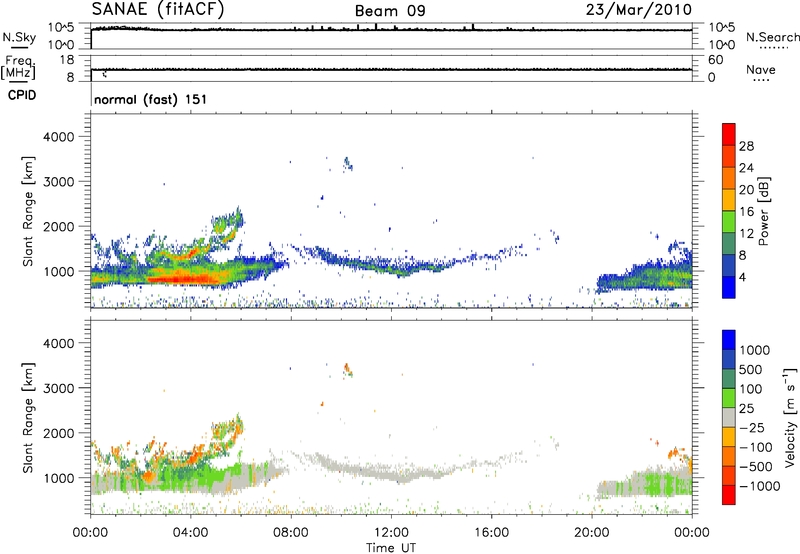Click the Power [dB] colorbar label
The image size is (800, 554).
tap(763, 211)
